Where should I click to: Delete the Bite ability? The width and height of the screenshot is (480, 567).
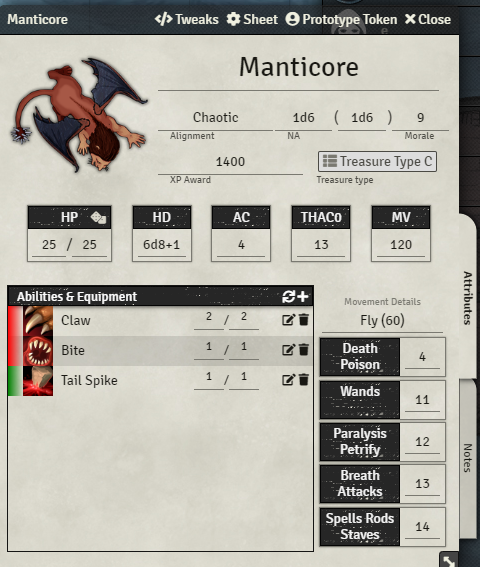[x=304, y=350]
